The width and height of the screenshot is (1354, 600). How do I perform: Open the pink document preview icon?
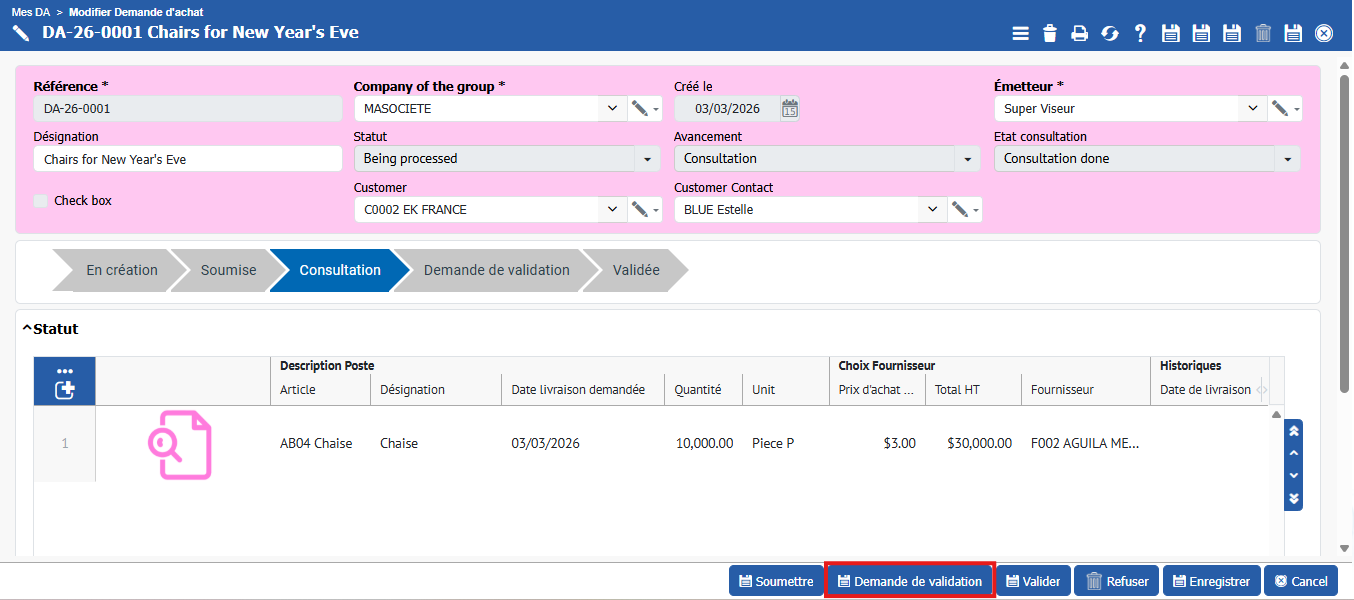coord(181,444)
